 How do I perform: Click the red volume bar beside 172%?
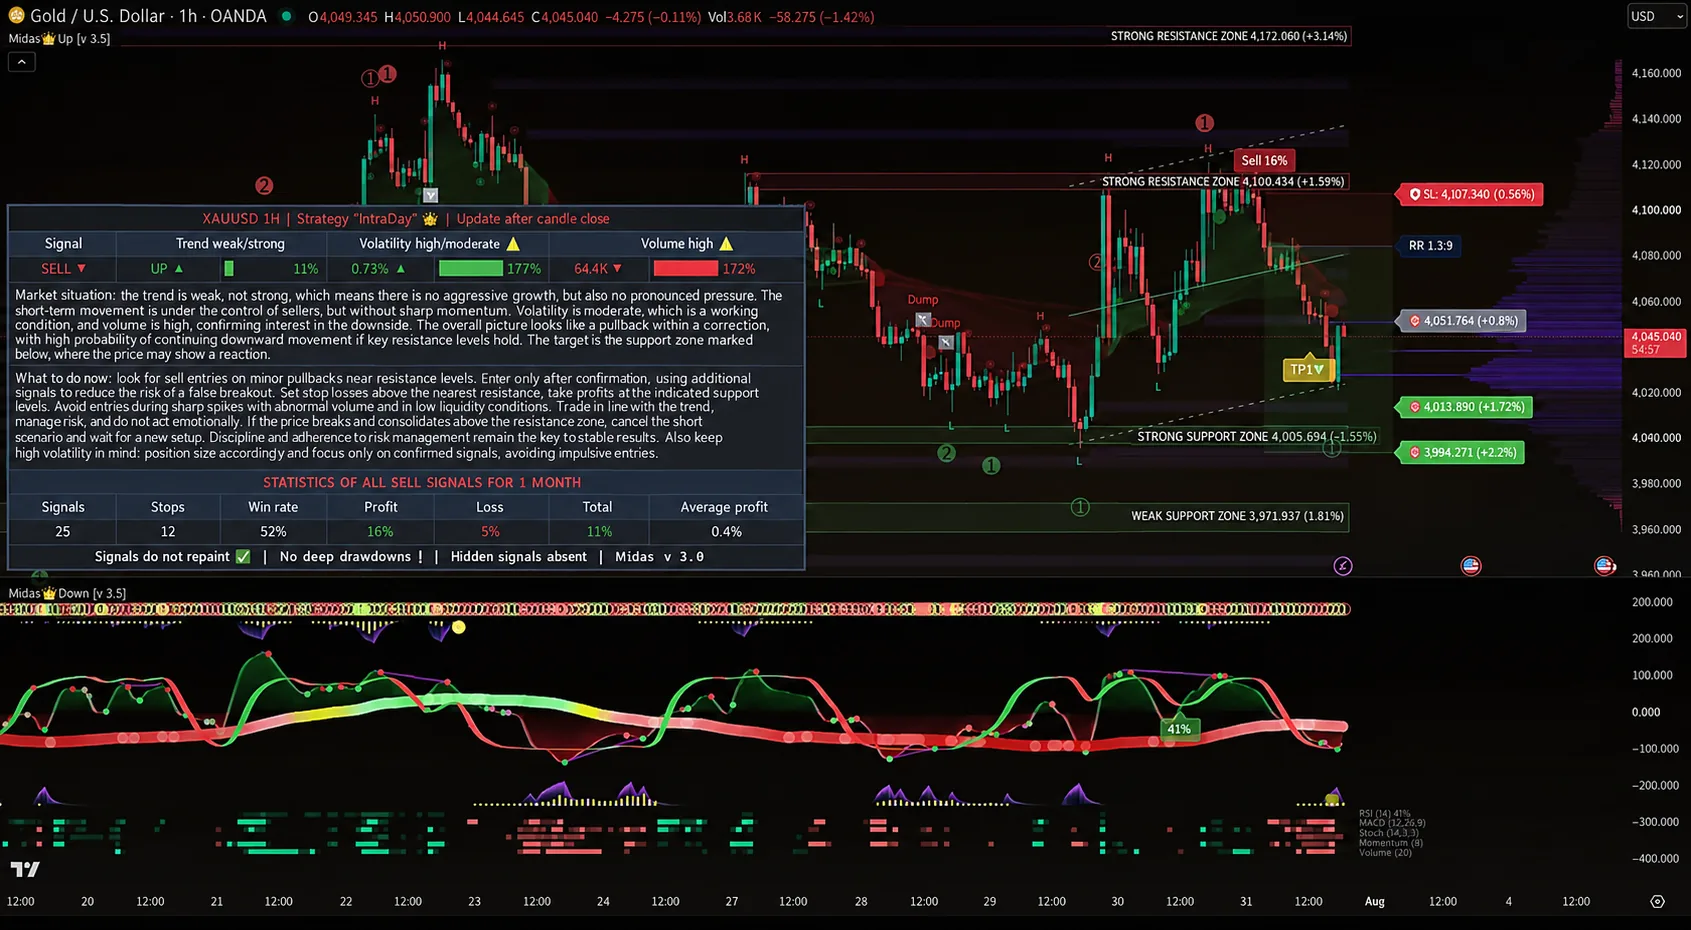click(x=685, y=269)
